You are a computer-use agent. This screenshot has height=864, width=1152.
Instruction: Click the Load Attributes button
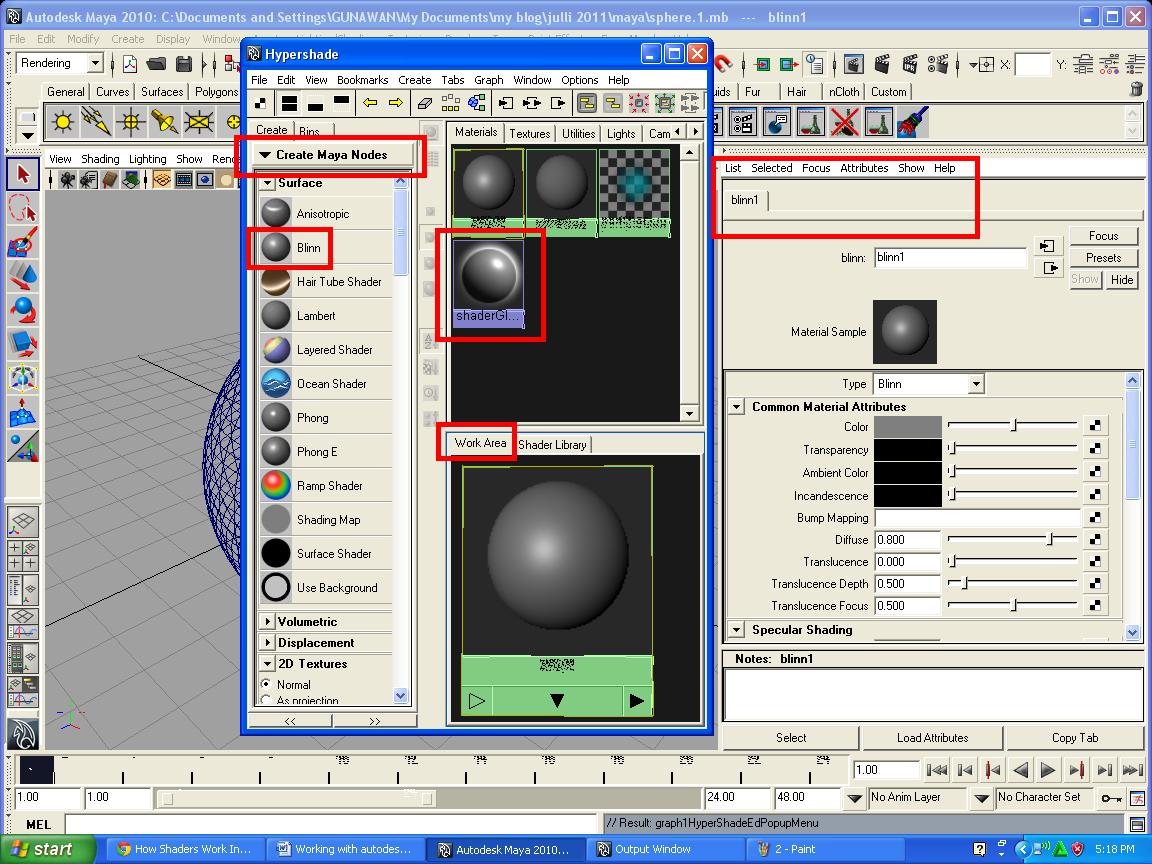[932, 738]
